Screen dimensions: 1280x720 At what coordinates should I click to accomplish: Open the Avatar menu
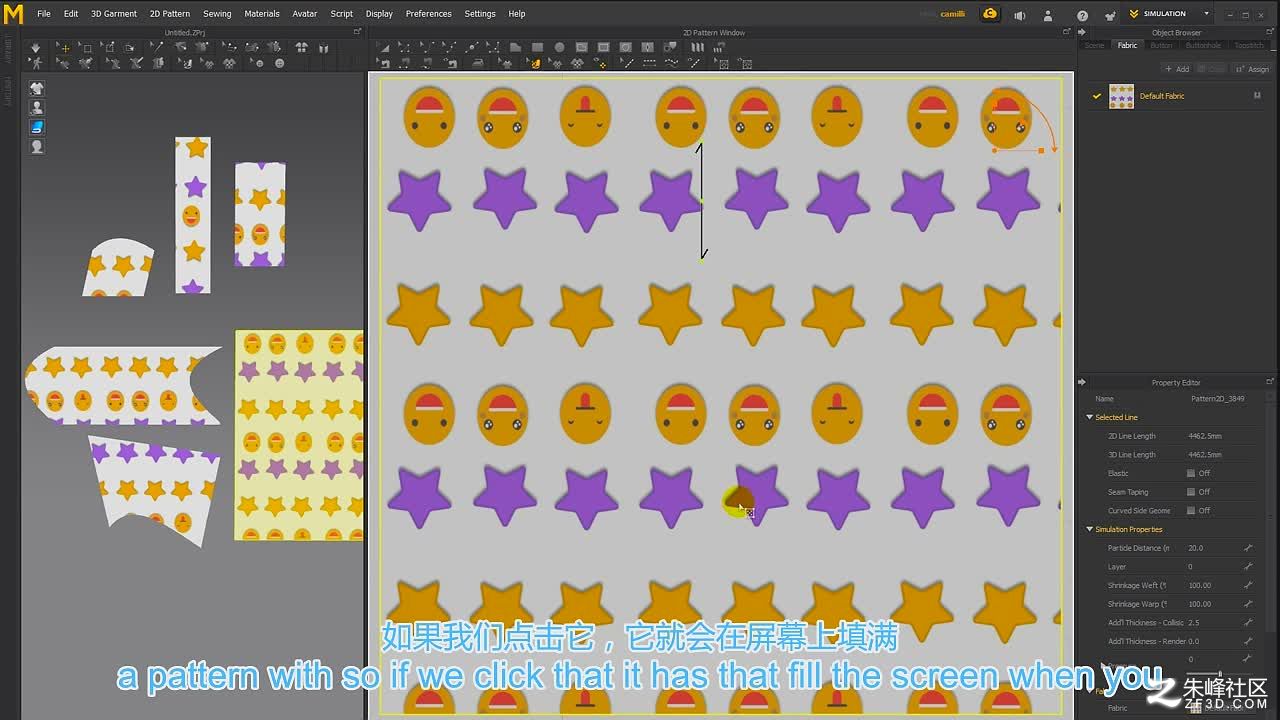[305, 14]
